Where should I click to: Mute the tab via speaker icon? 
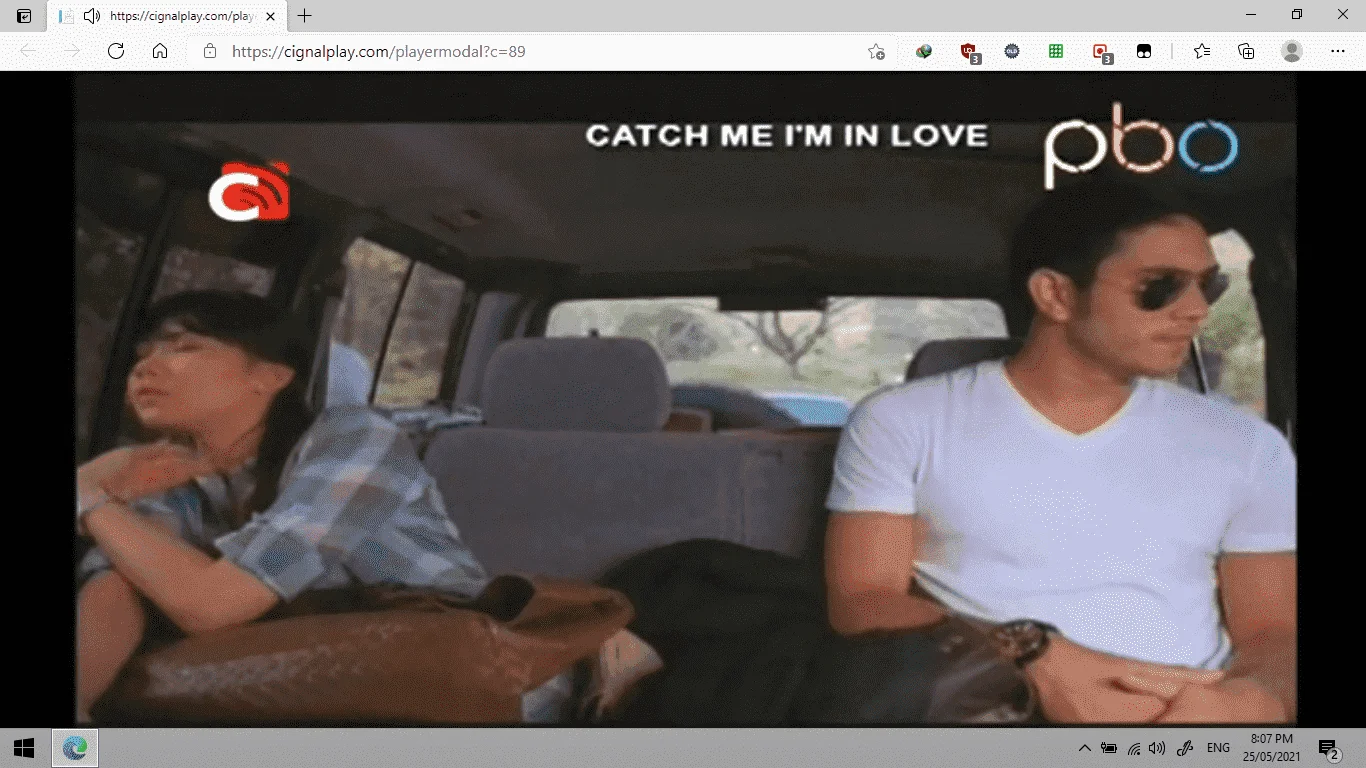[x=92, y=16]
